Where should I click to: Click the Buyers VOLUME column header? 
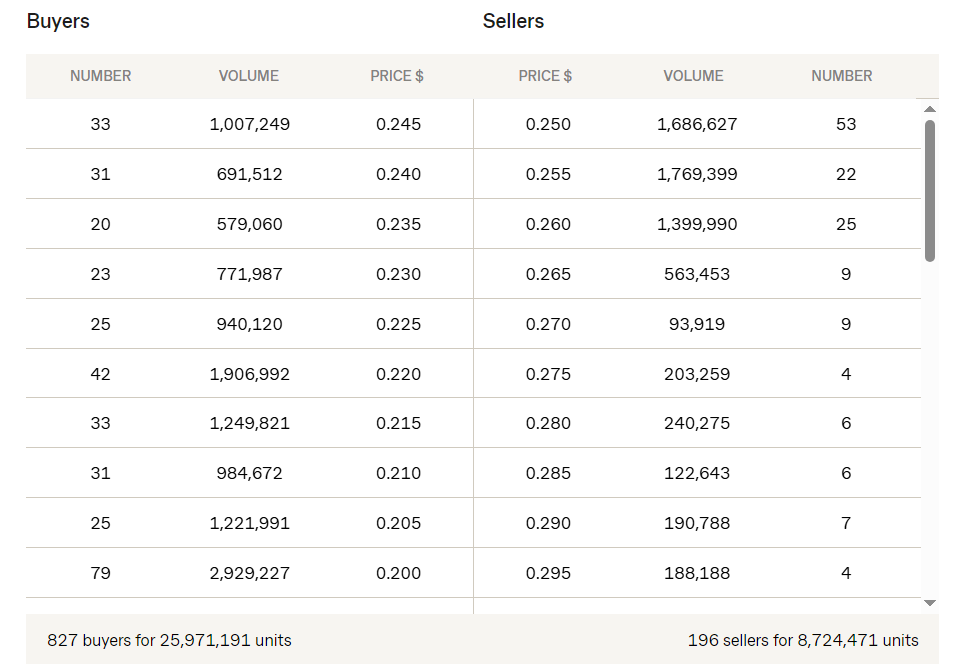click(x=249, y=76)
